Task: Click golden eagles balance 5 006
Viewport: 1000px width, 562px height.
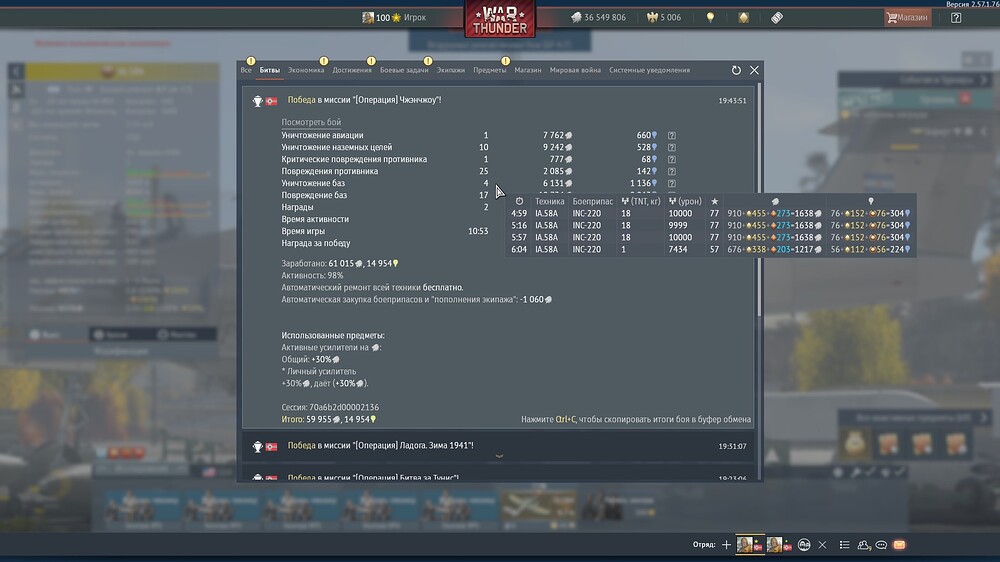Action: coord(664,18)
